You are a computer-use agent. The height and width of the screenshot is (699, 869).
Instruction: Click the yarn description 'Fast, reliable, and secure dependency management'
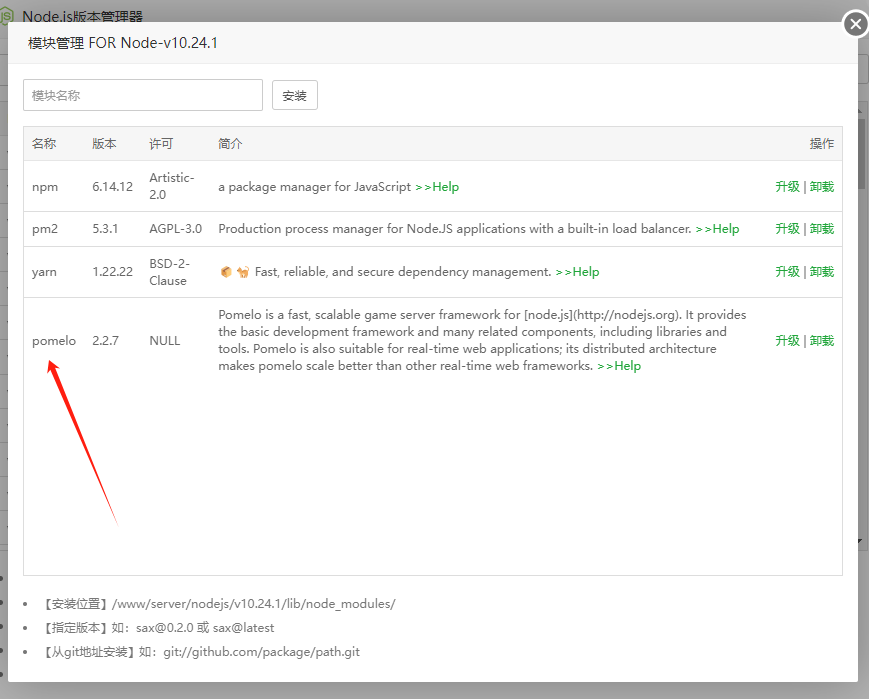click(x=403, y=272)
